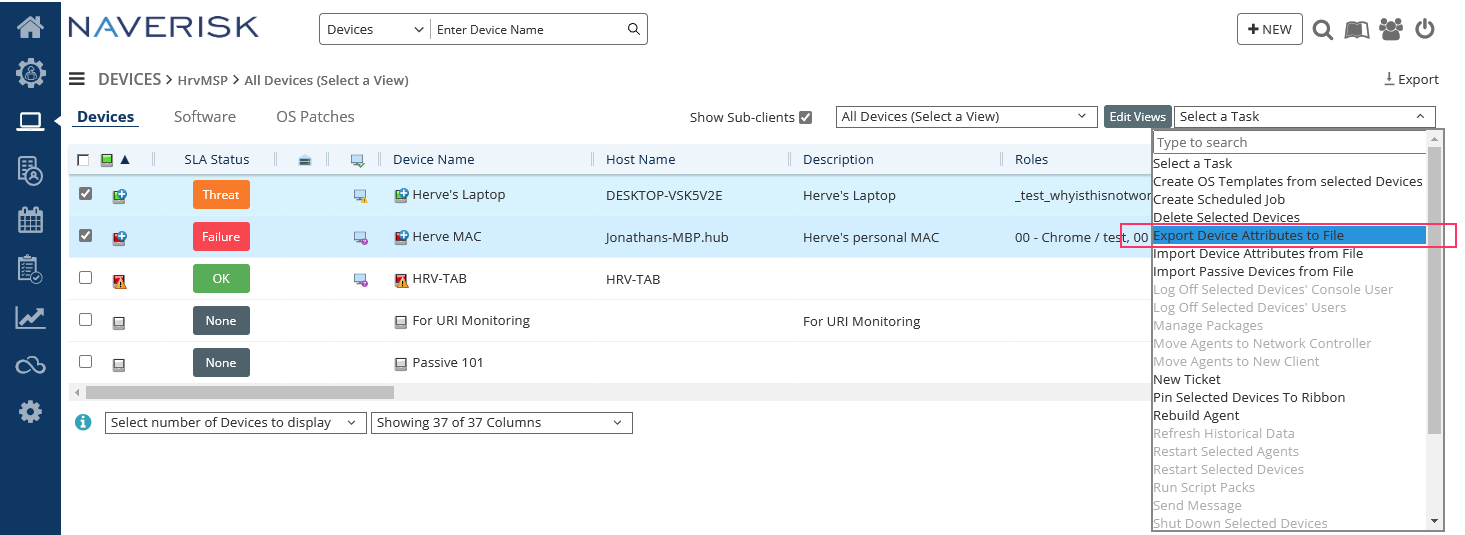Open the Devices laptop icon in sidebar
Image resolution: width=1465 pixels, height=535 pixels.
pos(30,122)
